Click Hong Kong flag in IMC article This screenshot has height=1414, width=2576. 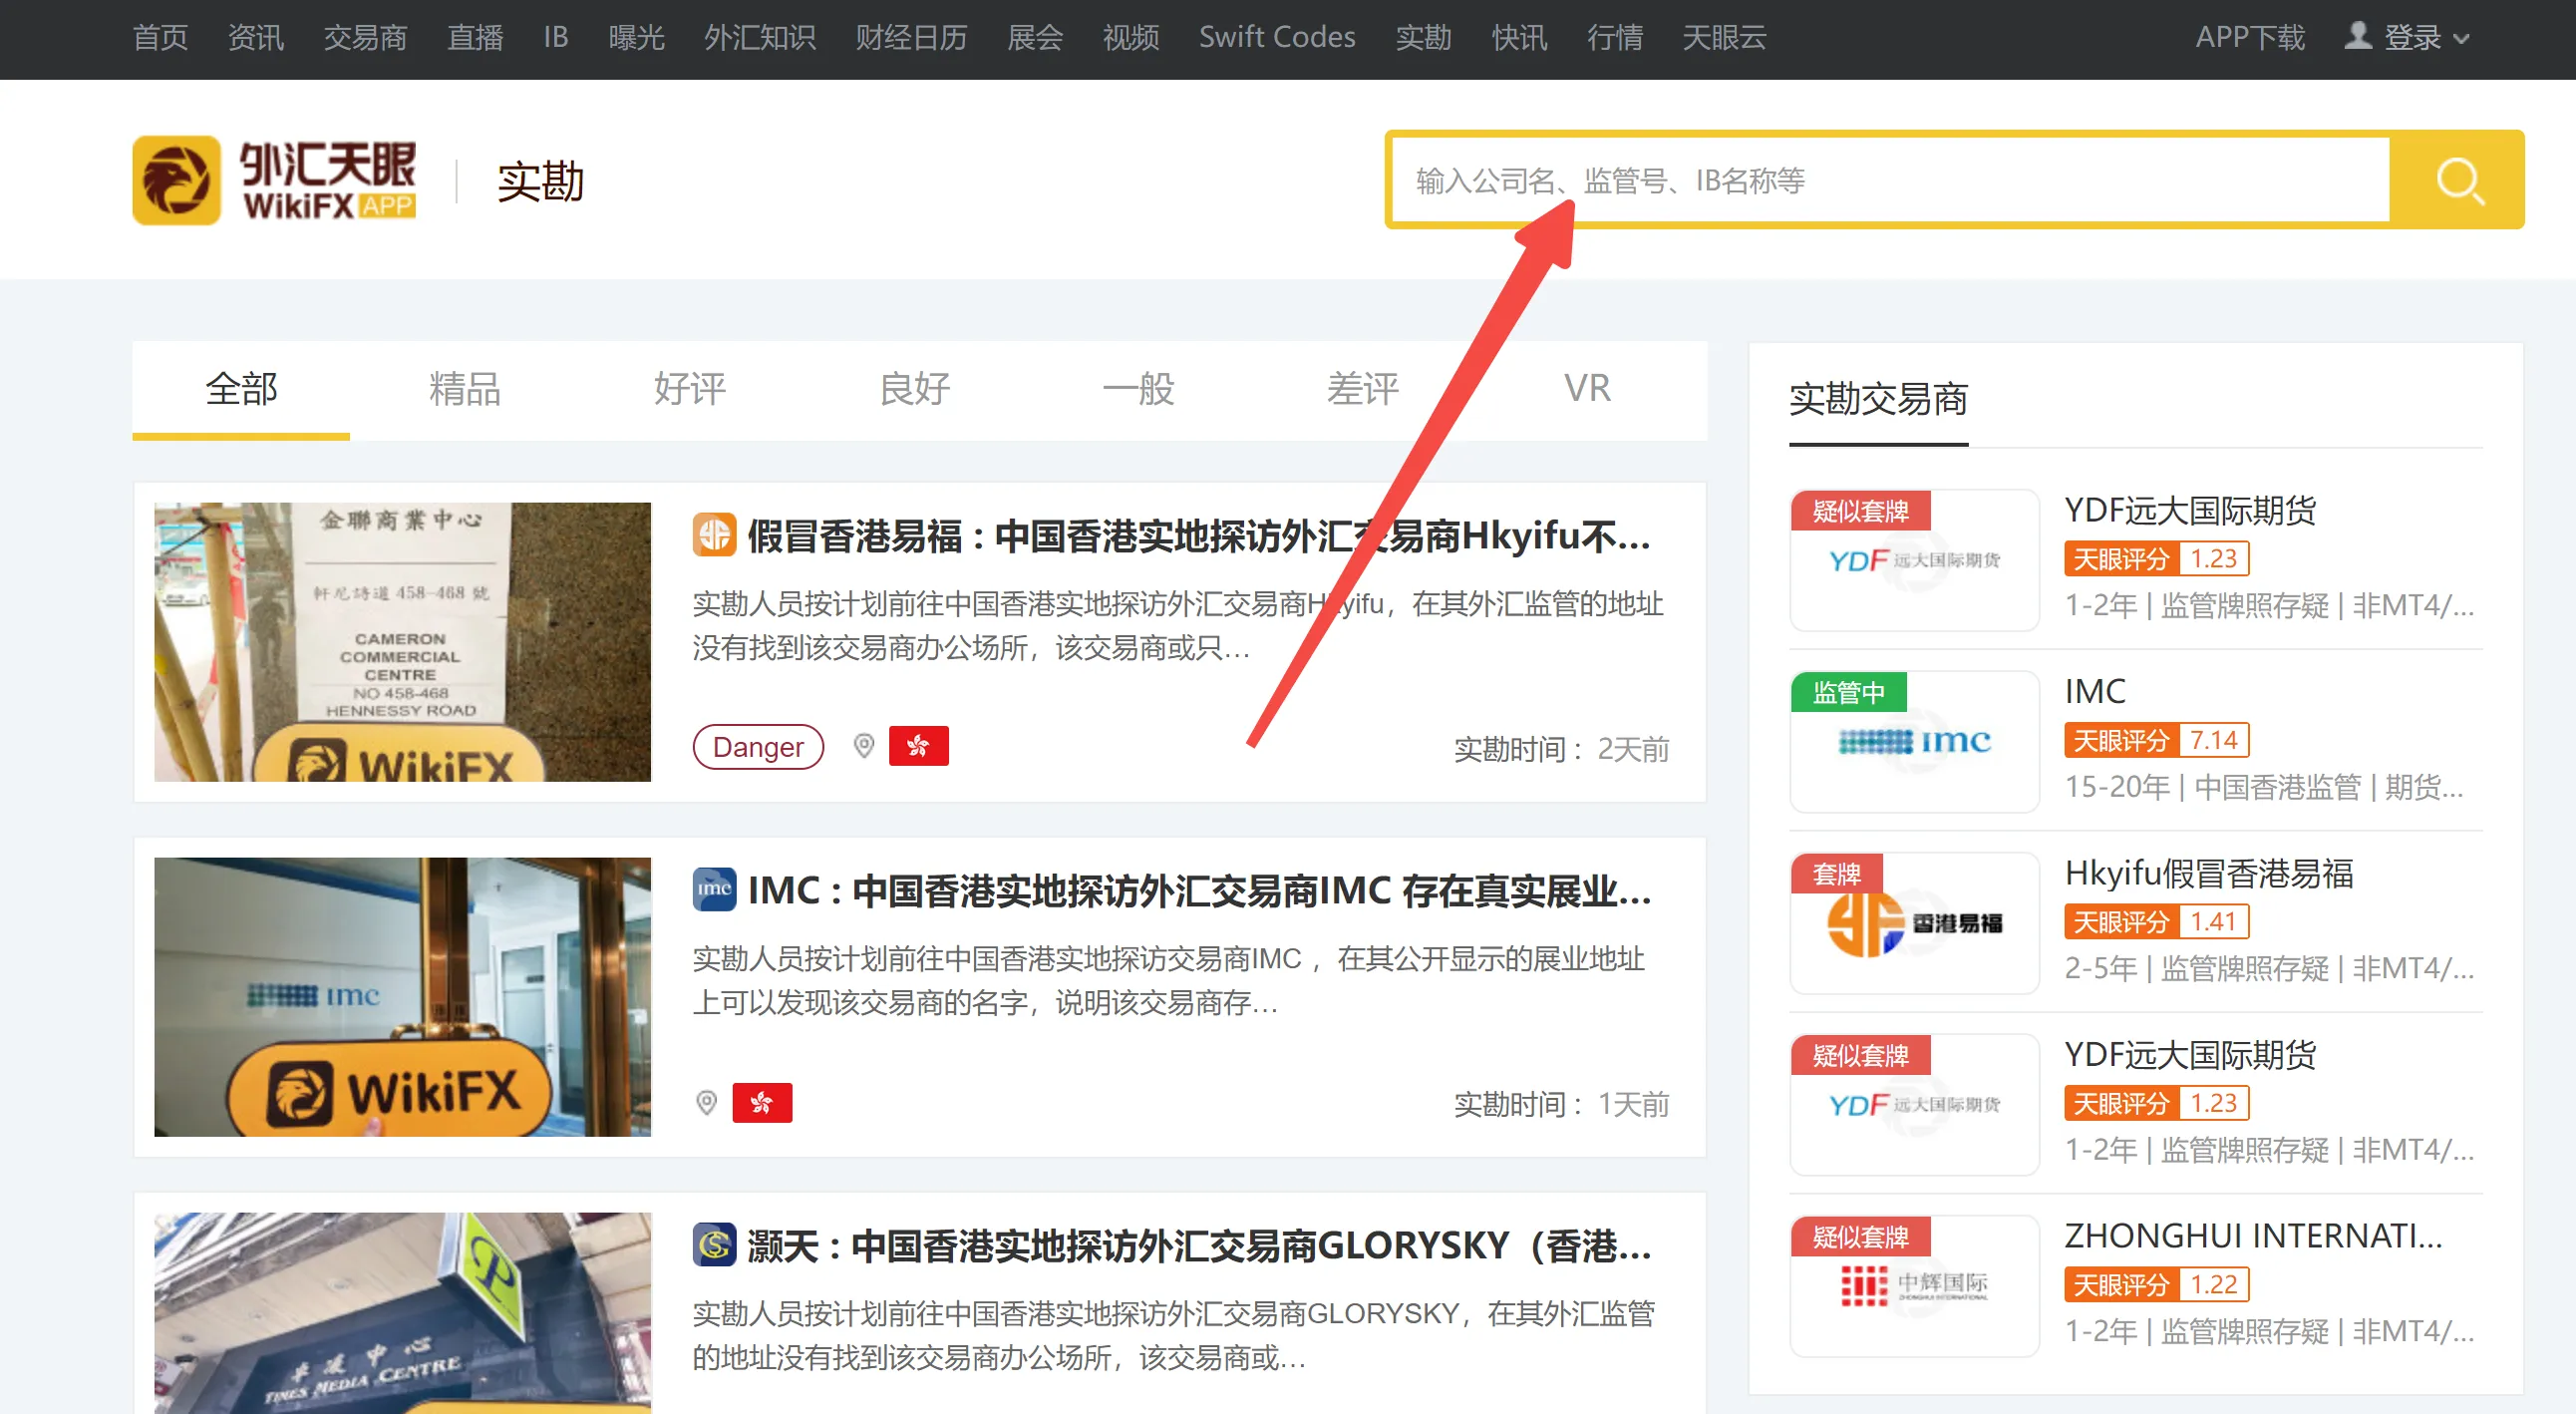pyautogui.click(x=762, y=1103)
